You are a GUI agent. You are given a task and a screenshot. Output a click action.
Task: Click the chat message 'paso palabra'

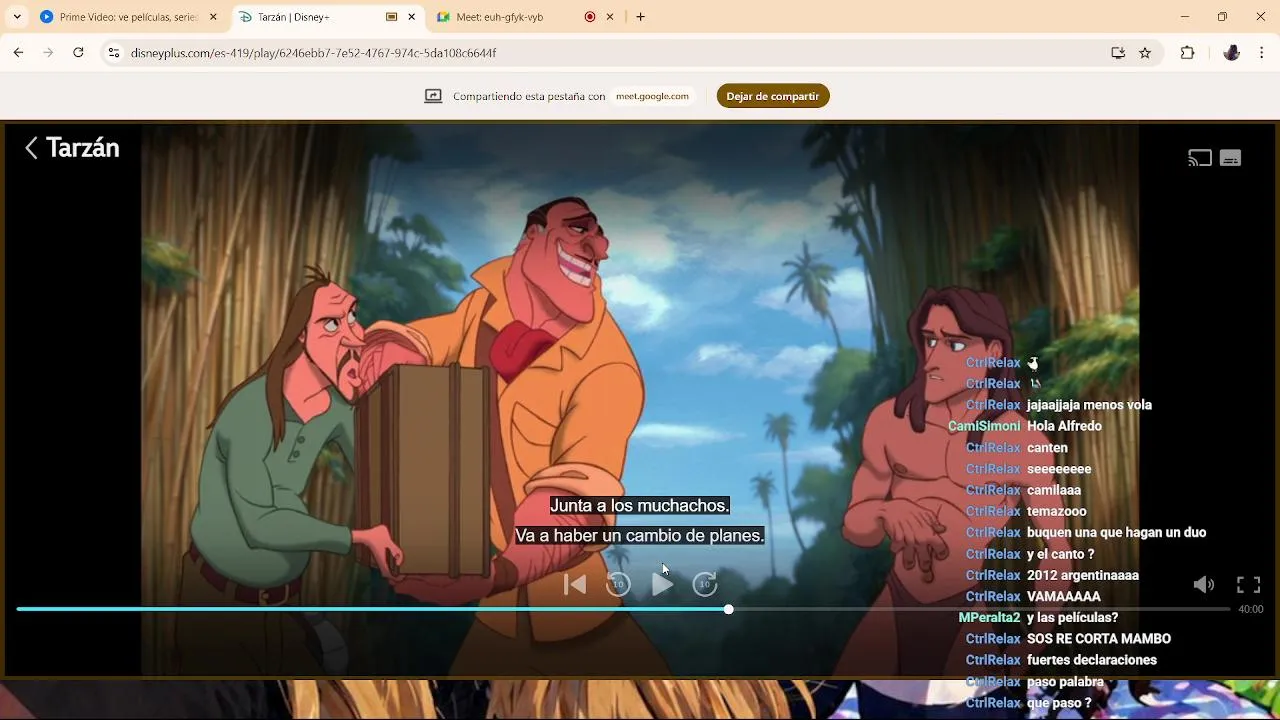[1065, 682]
